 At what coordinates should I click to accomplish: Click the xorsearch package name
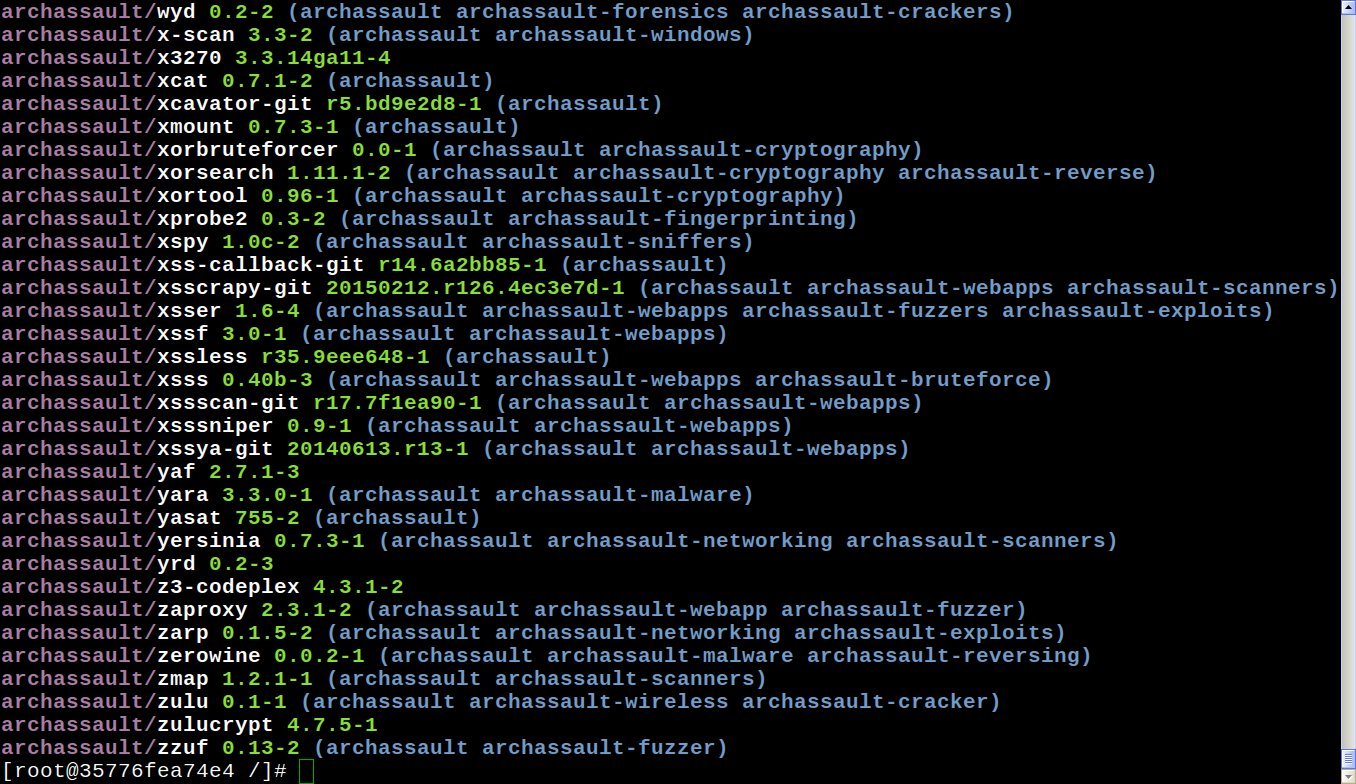tap(215, 173)
